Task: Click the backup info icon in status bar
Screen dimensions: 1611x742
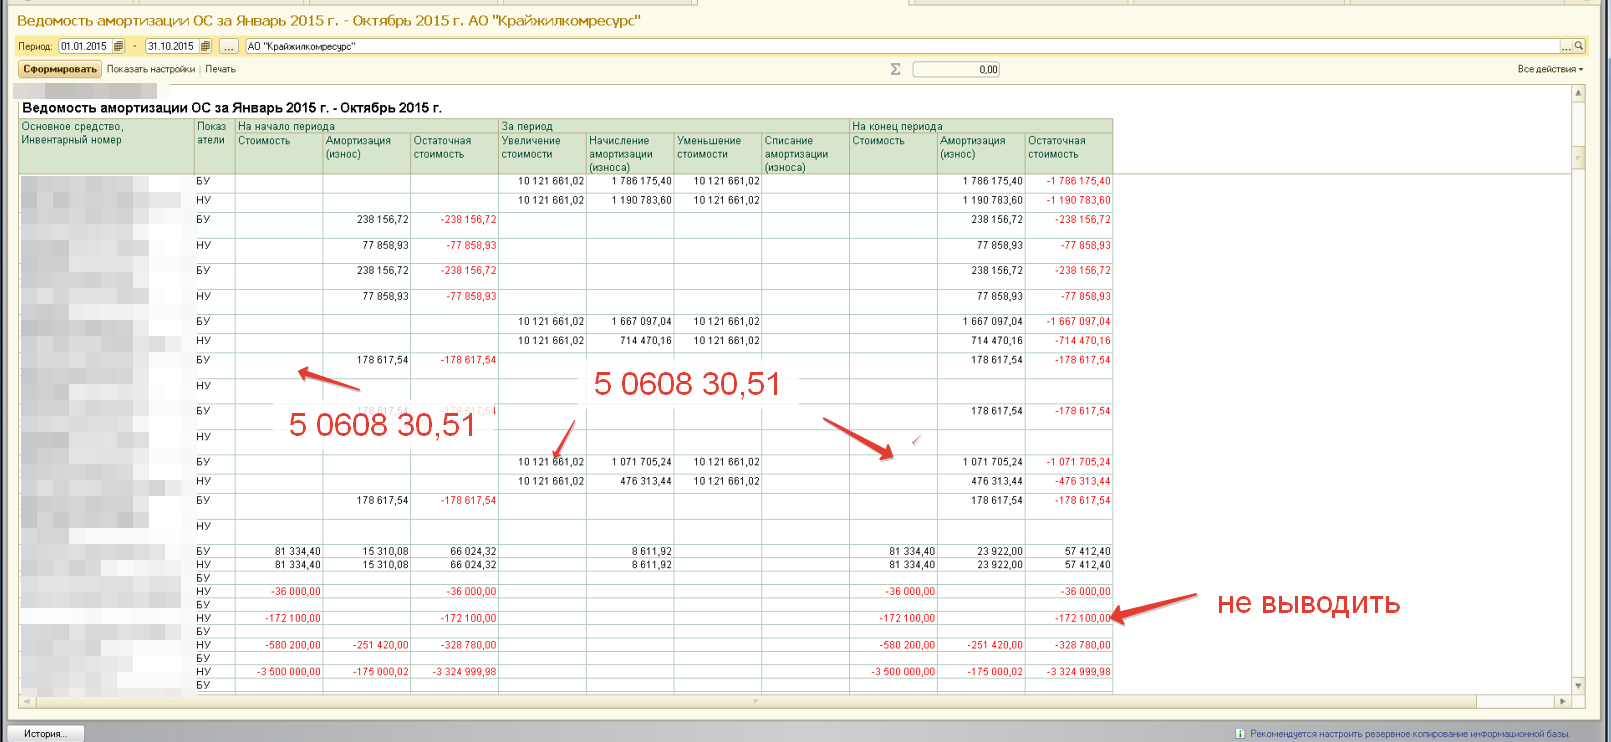Action: click(1240, 734)
